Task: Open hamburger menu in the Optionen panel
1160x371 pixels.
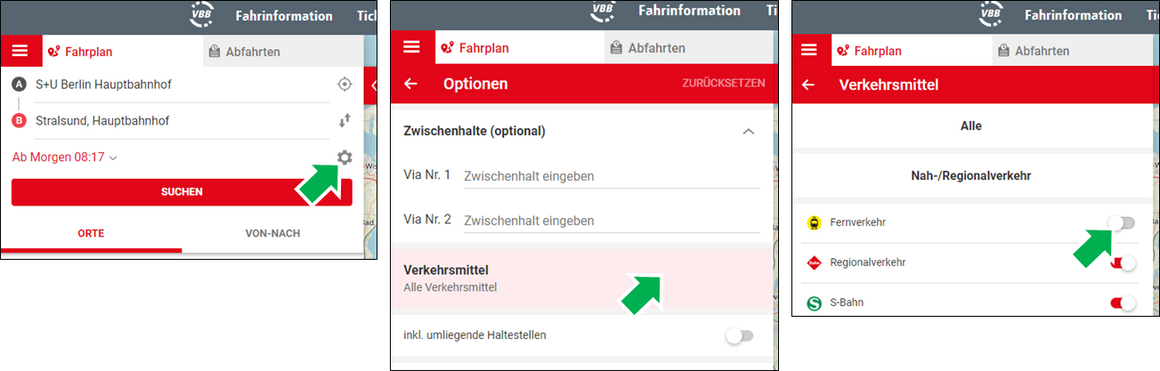Action: coord(411,47)
